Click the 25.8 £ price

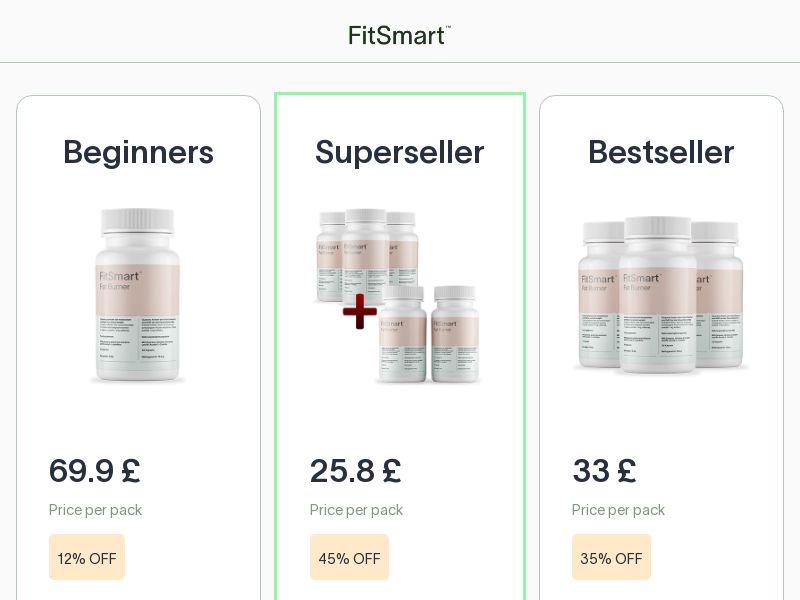click(355, 470)
